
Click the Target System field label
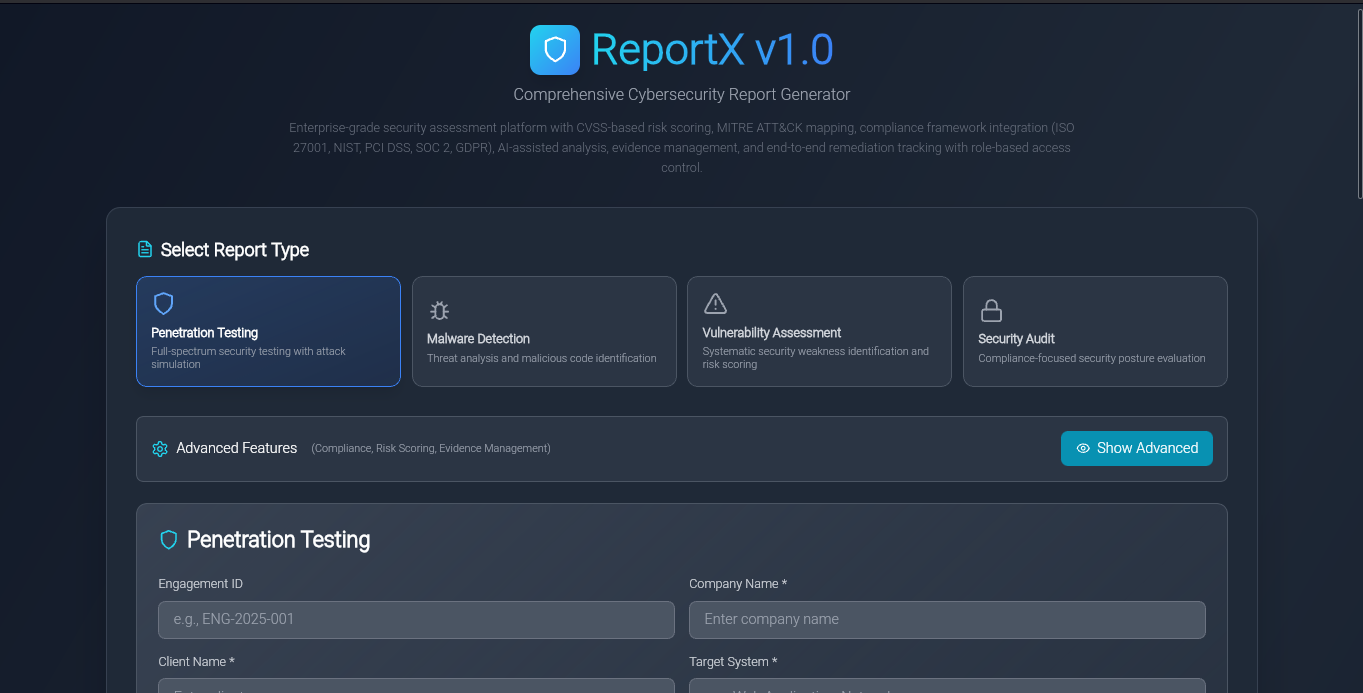(x=733, y=662)
